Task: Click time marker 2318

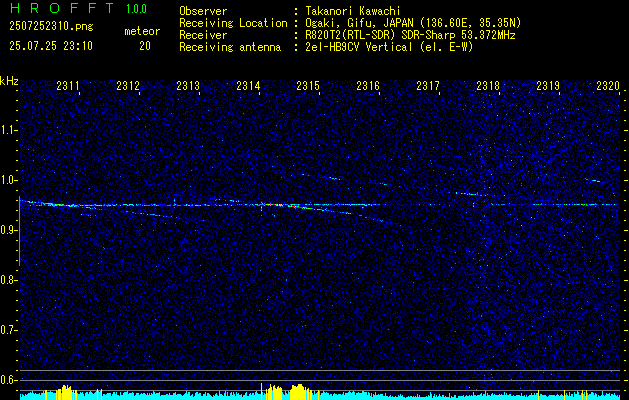Action: (x=488, y=85)
